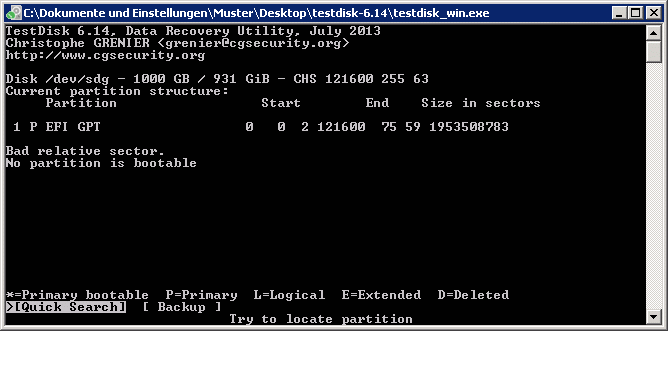Click 'Current partition structure:' heading

click(117, 91)
